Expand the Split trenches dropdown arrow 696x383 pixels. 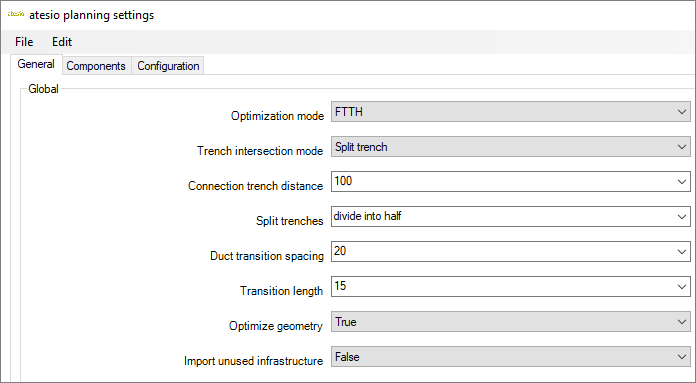[682, 217]
